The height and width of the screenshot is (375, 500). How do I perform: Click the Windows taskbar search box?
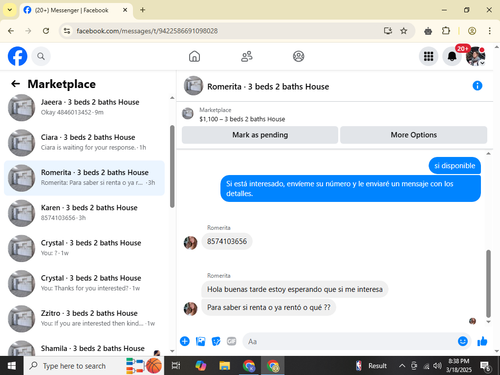(x=94, y=366)
